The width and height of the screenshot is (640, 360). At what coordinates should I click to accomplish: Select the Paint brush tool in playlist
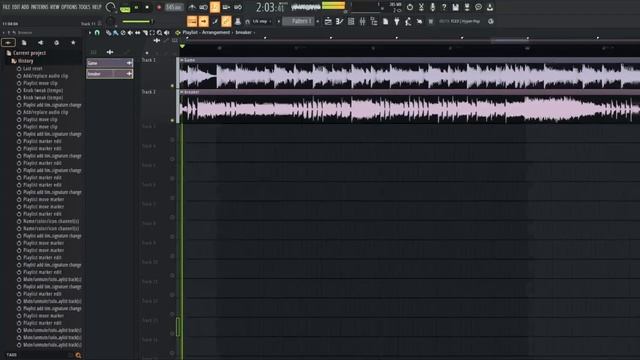point(116,33)
